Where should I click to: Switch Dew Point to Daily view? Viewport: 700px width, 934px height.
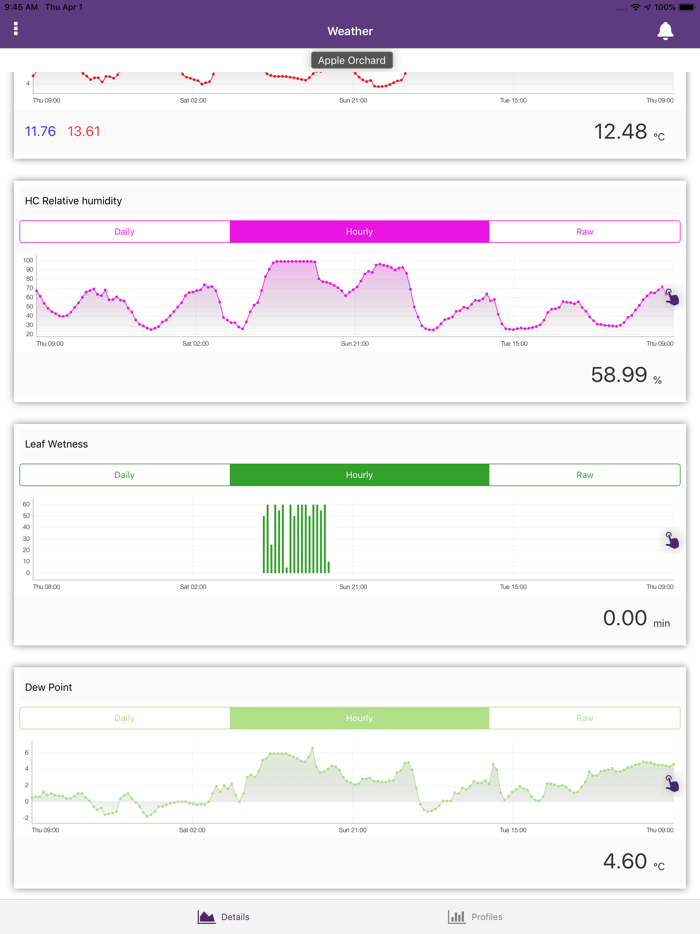(125, 718)
